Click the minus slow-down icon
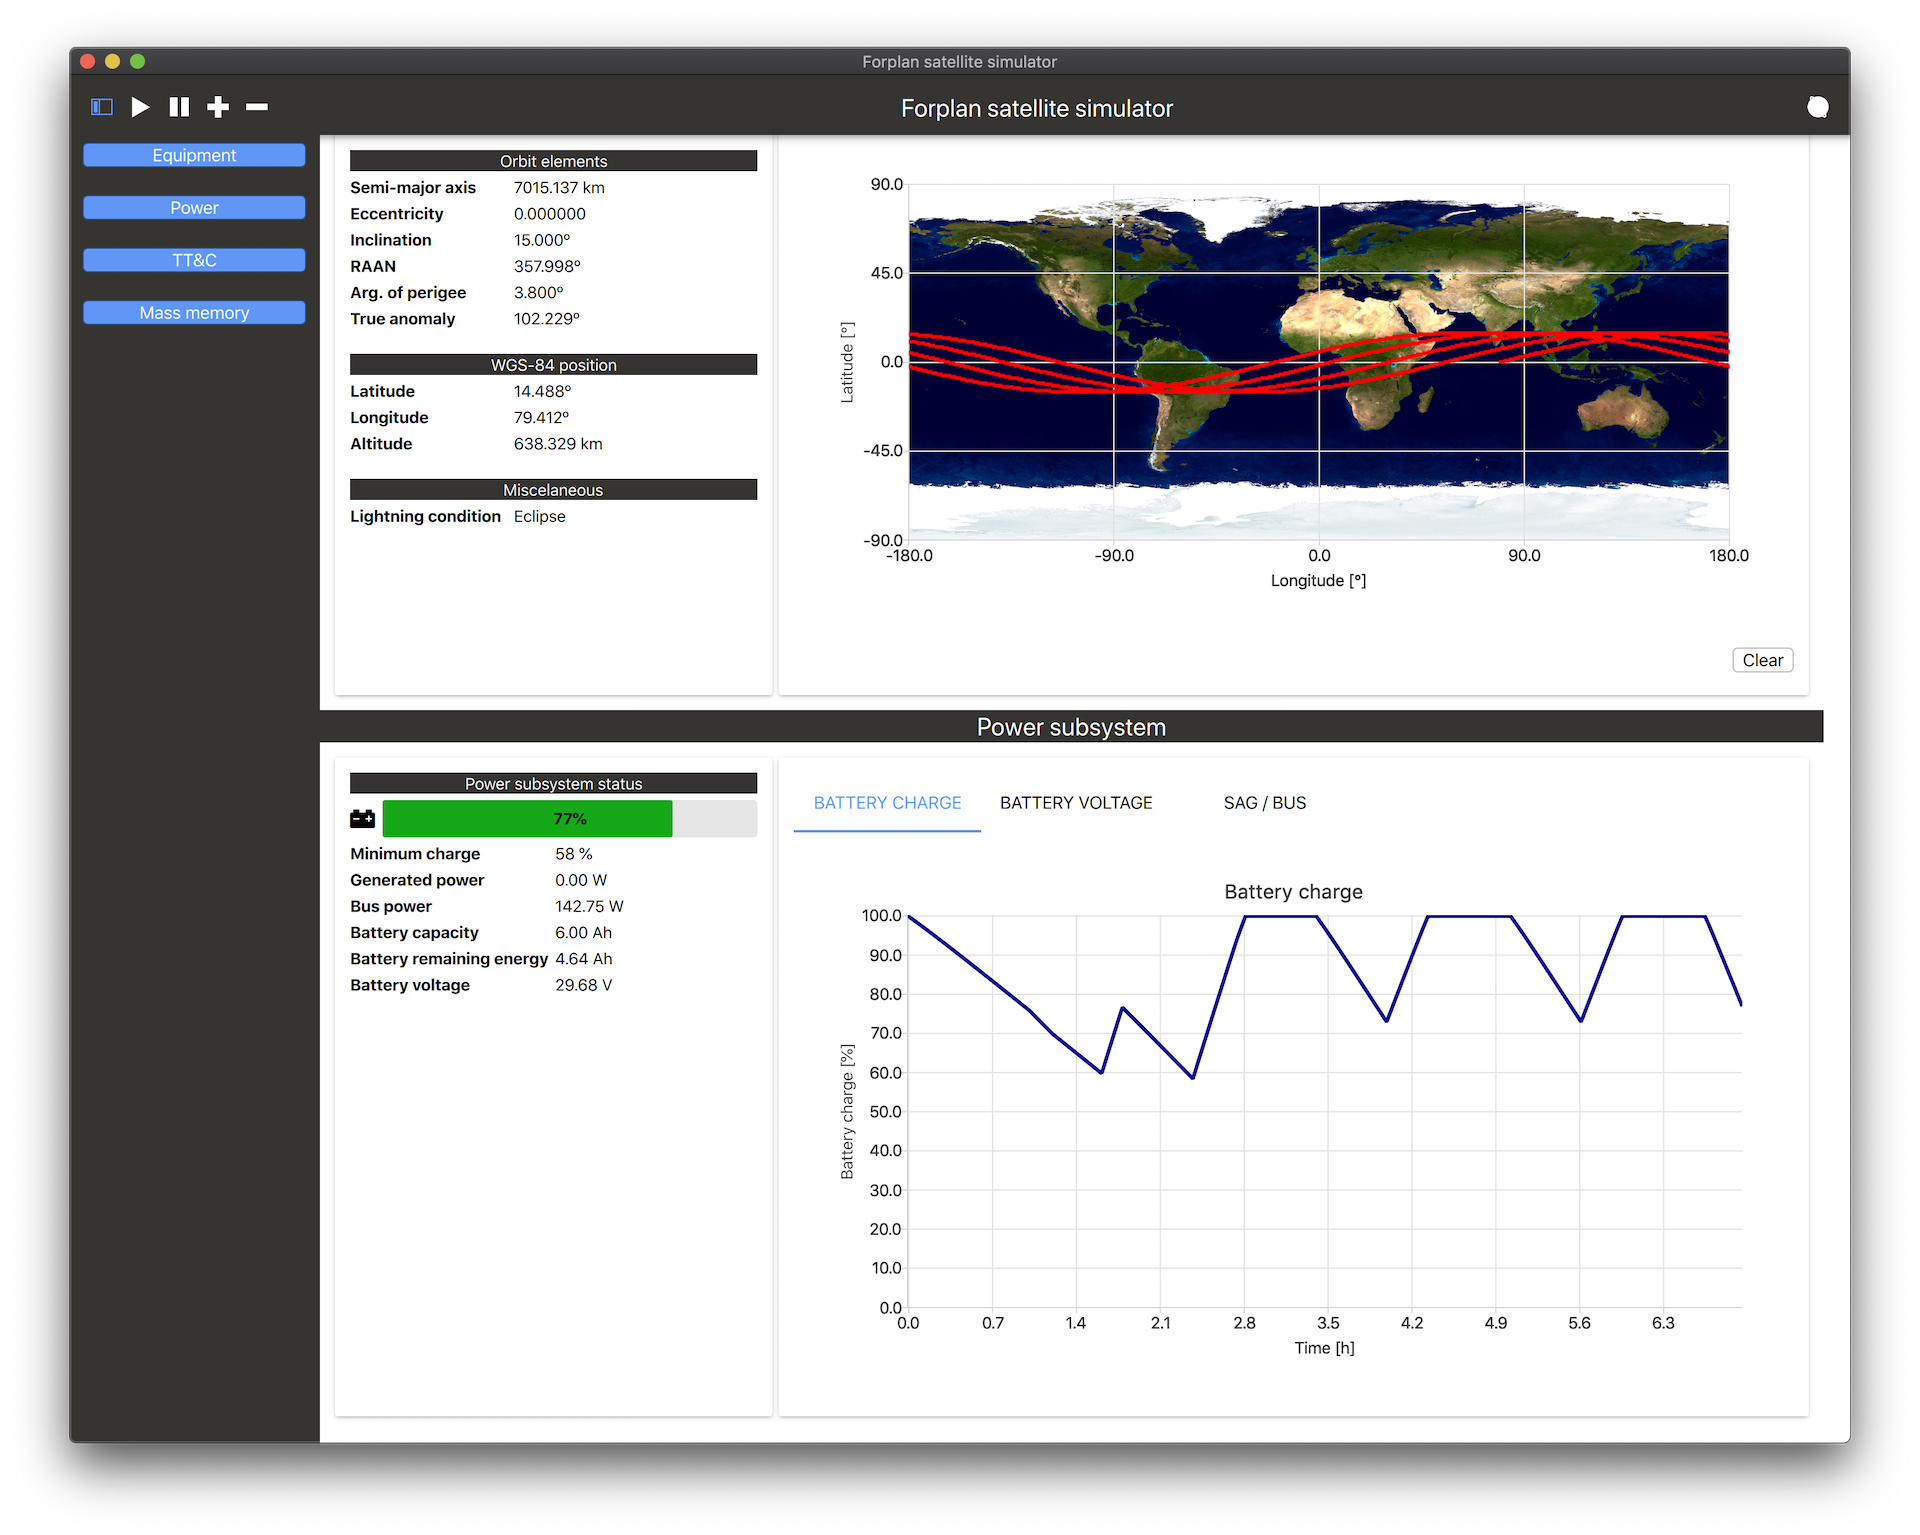Screen dimensions: 1920x1535 point(257,107)
